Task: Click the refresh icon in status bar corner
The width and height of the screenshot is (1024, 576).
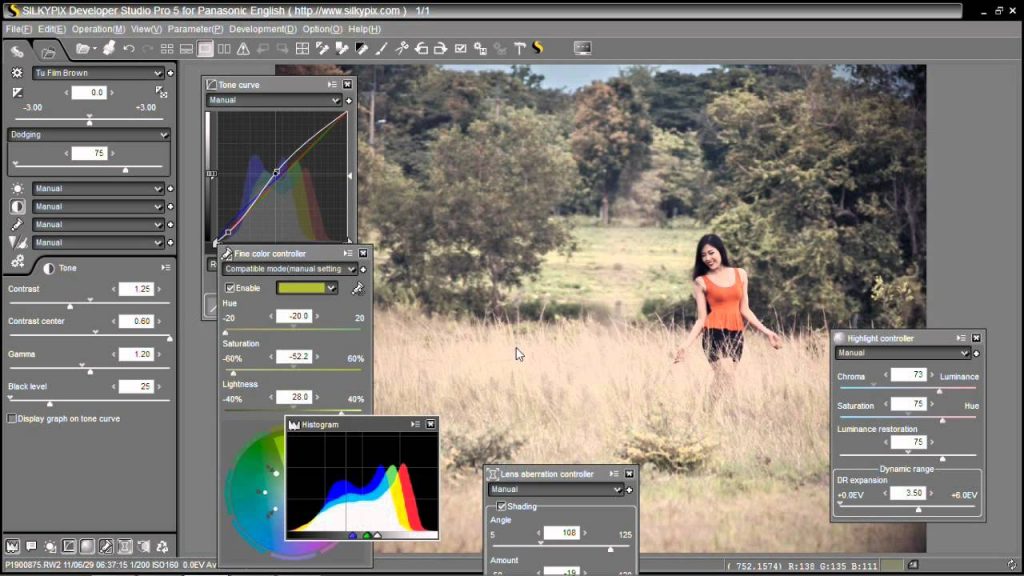Action: (x=1012, y=565)
